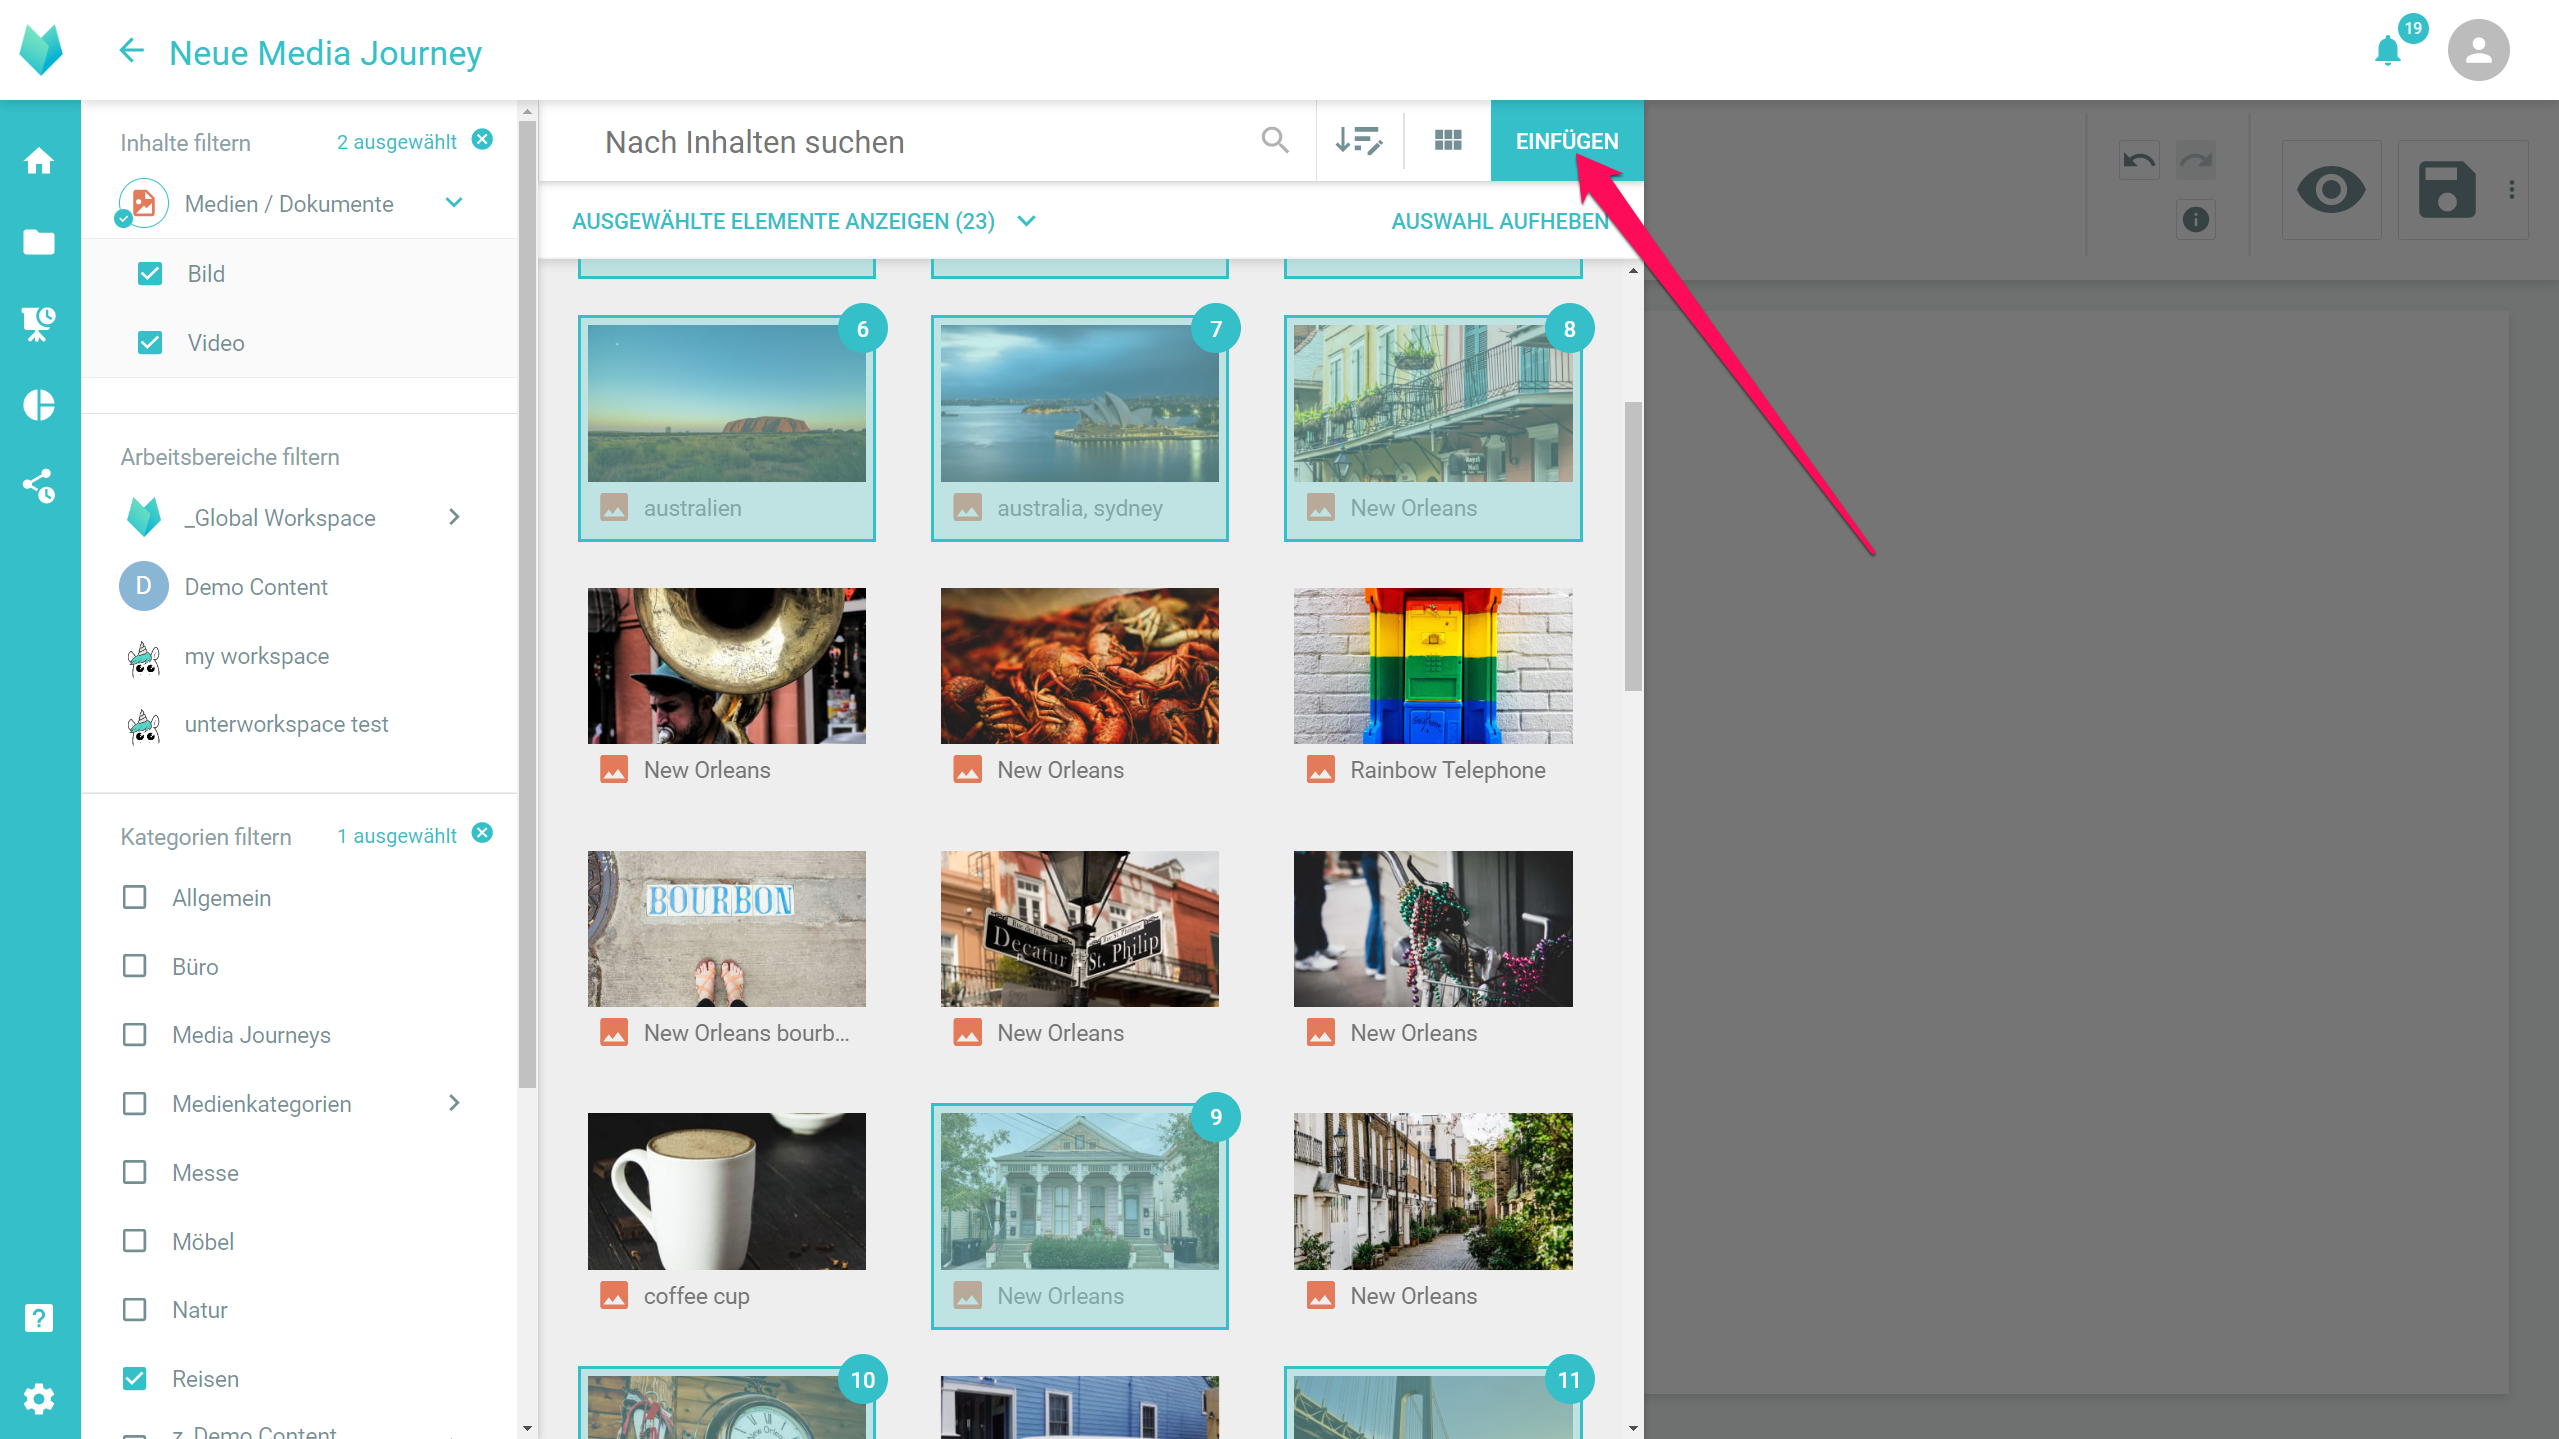Click the content grid vertical scrollbar

tap(1633, 546)
